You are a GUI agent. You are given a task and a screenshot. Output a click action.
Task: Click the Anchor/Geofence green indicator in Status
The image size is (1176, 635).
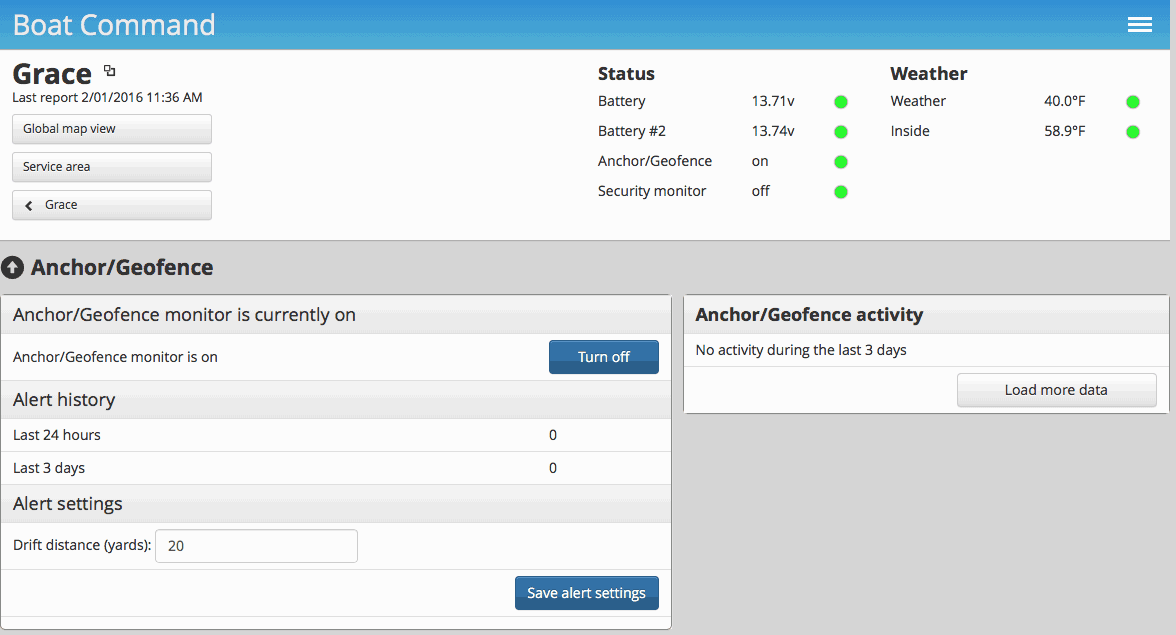(840, 161)
